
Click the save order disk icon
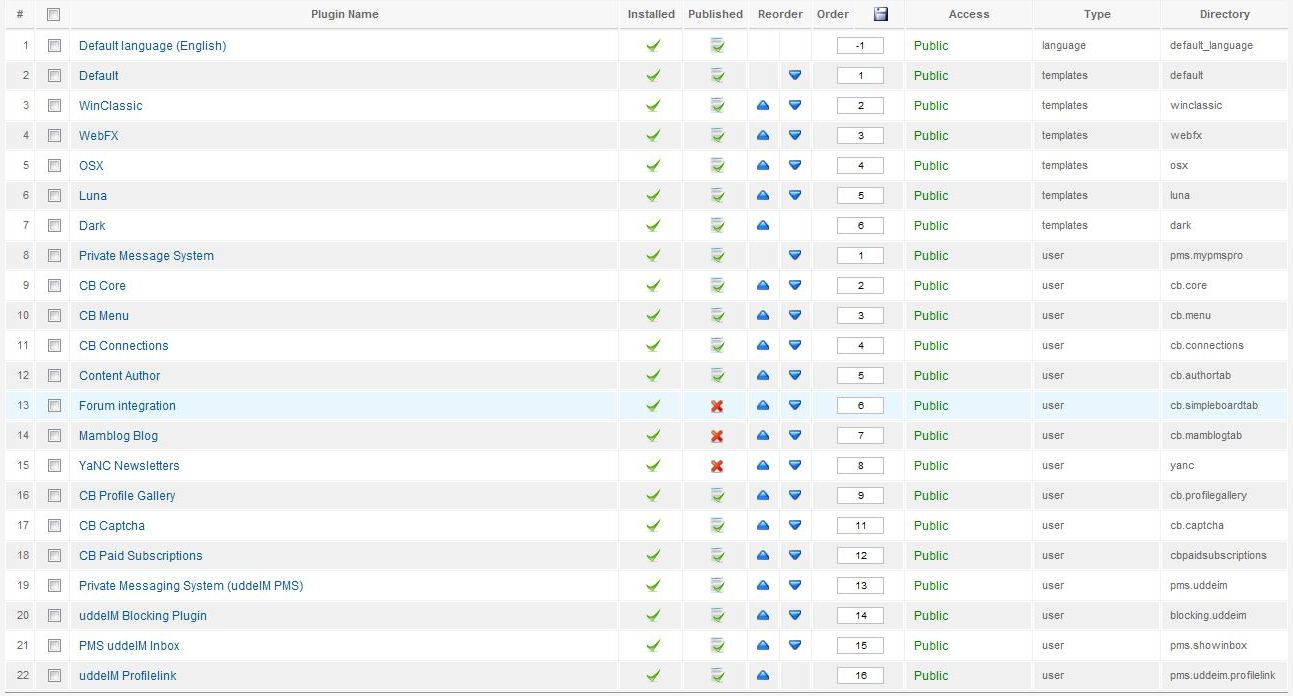click(x=881, y=14)
